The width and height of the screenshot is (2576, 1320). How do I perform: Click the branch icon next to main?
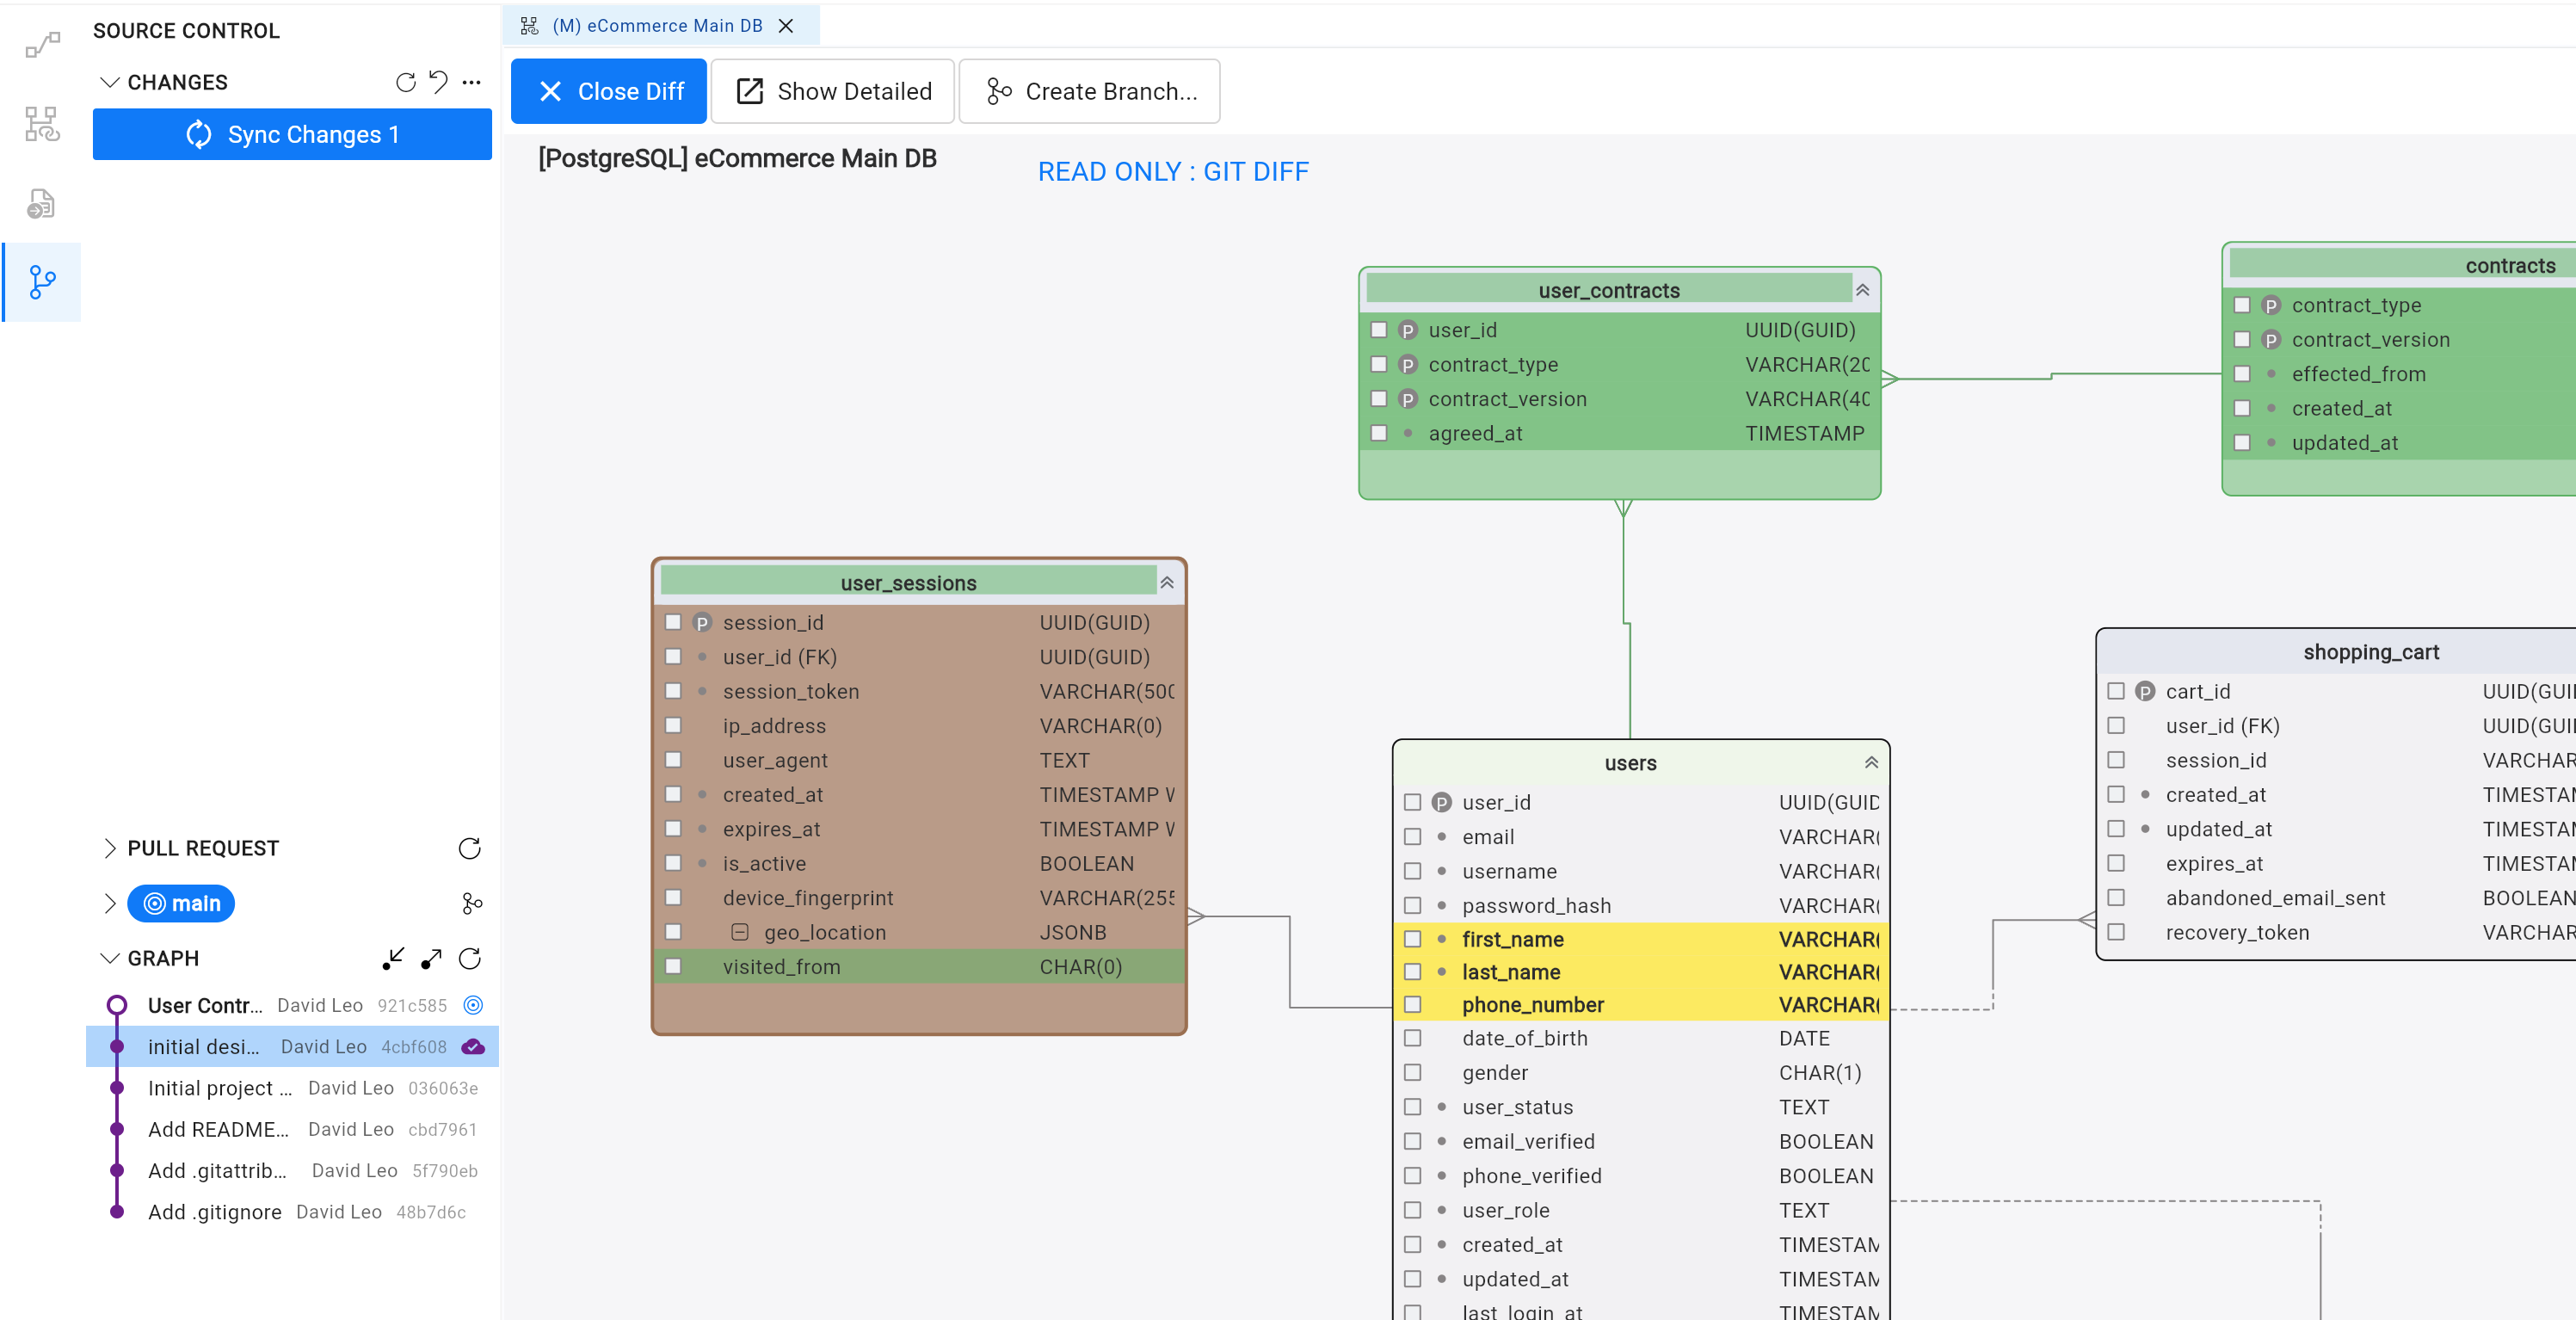click(471, 904)
